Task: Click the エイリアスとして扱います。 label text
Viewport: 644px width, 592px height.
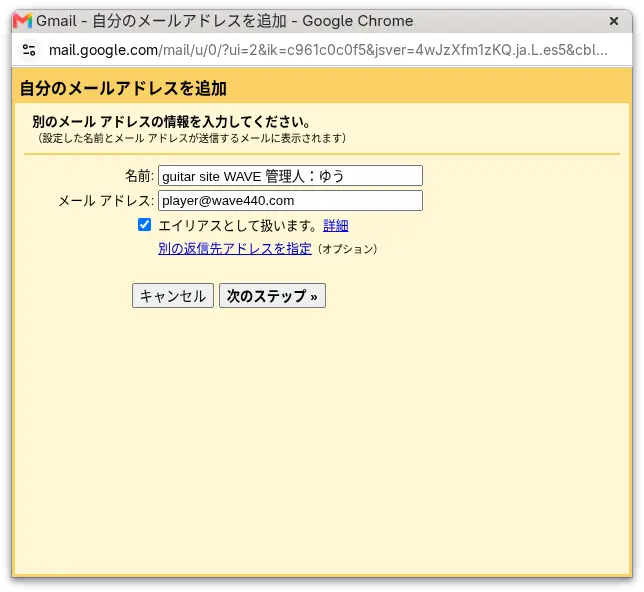Action: point(238,226)
